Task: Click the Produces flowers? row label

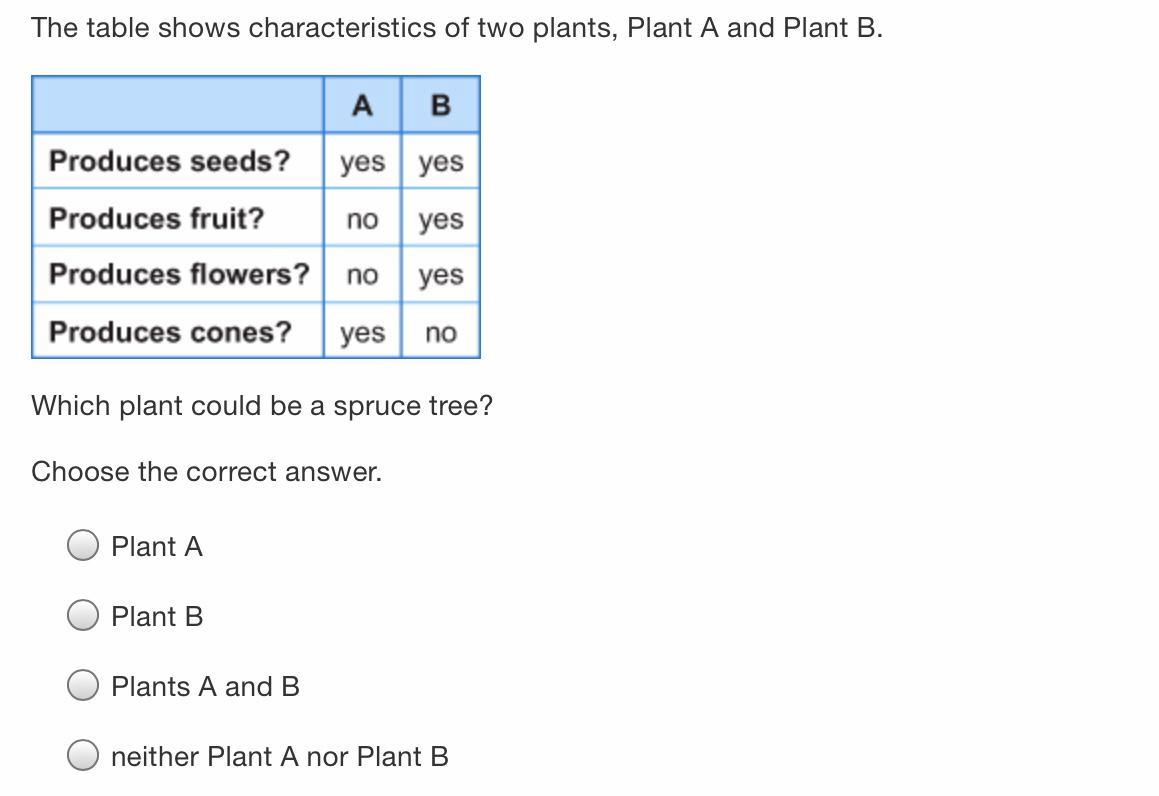Action: pyautogui.click(x=179, y=274)
